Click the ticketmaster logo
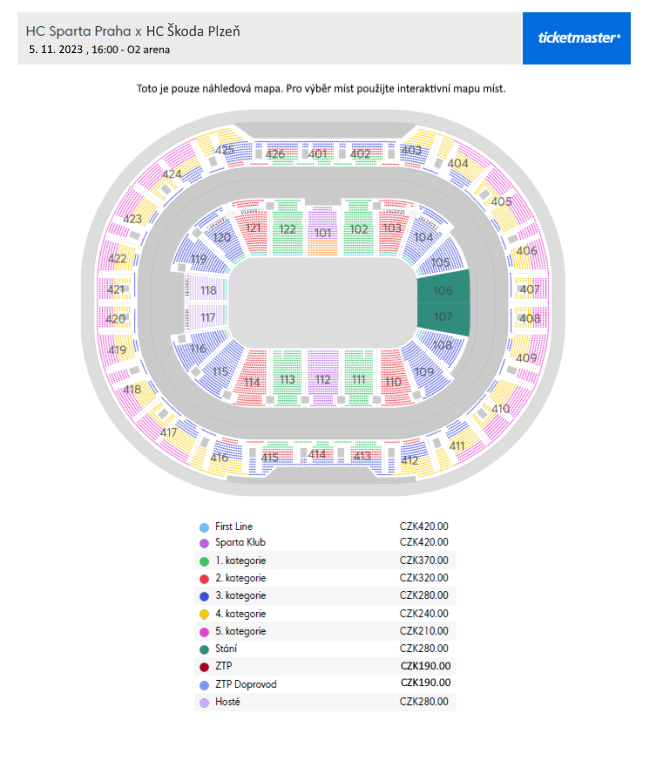The image size is (670, 768). (x=578, y=38)
